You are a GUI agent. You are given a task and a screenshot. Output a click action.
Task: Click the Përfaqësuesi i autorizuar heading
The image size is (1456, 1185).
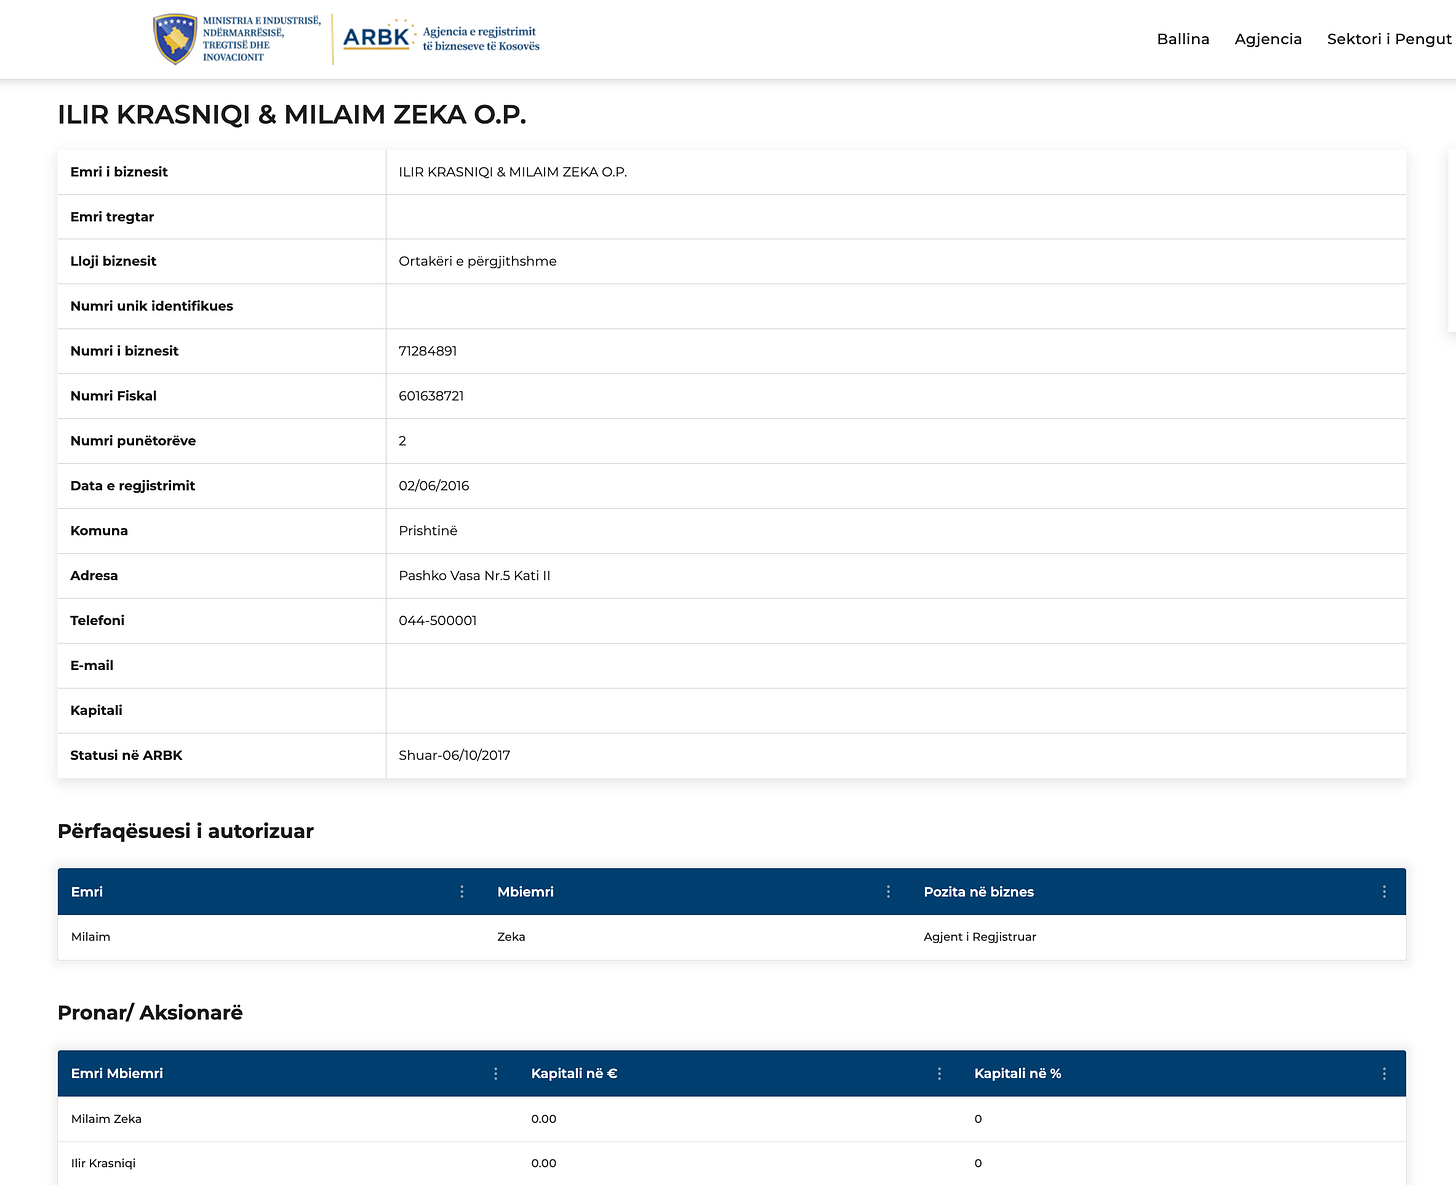click(x=186, y=832)
